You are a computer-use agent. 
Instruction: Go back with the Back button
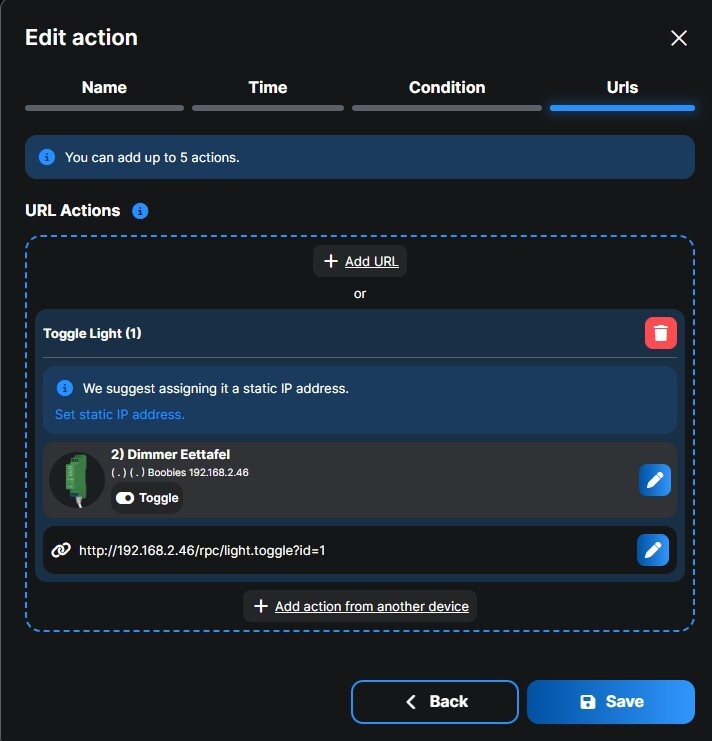(435, 702)
